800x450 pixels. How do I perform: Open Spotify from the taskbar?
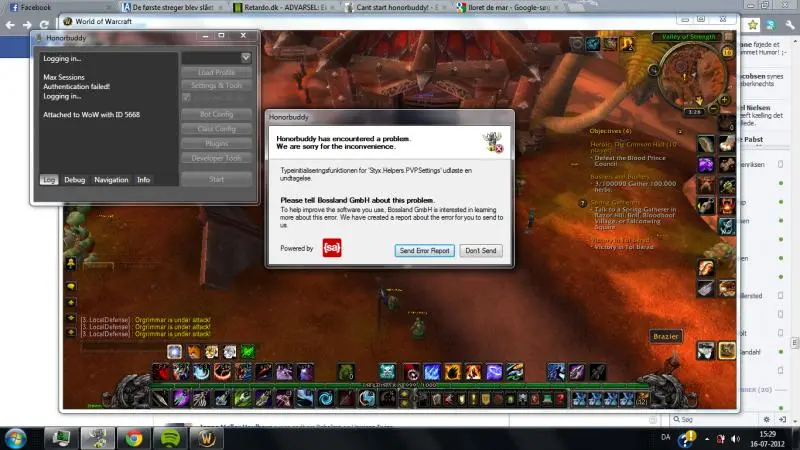coord(170,439)
